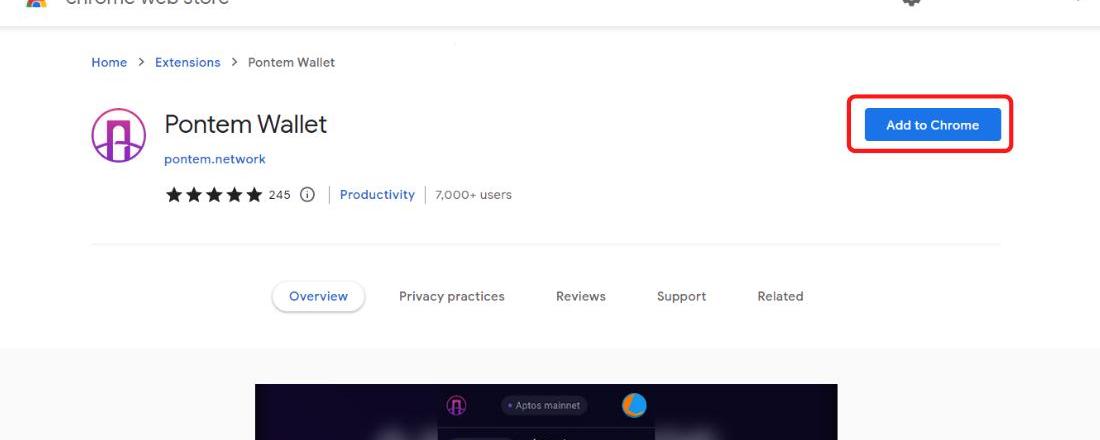Image resolution: width=1100 pixels, height=440 pixels.
Task: Click the Pontem Wallet purple logo icon
Action: coord(119,135)
